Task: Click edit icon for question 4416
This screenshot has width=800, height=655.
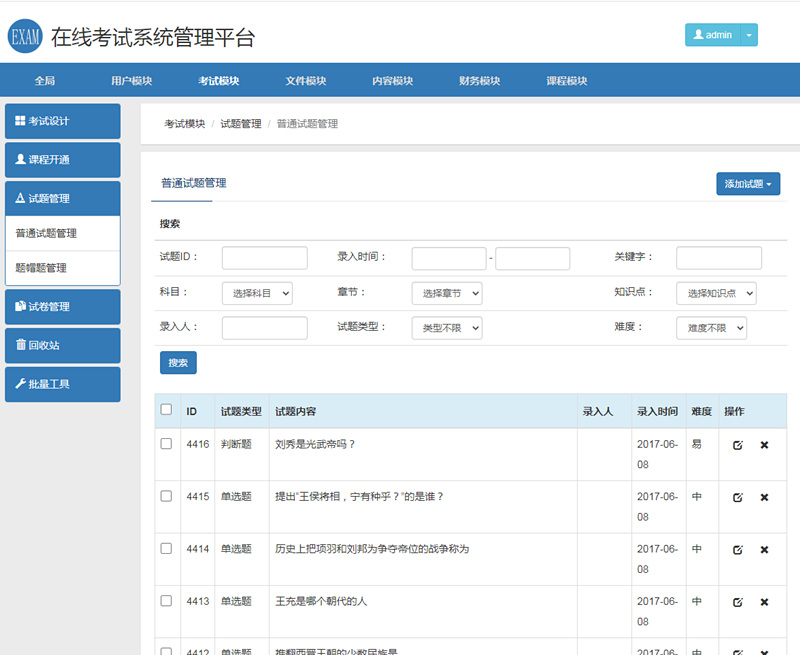Action: 738,445
